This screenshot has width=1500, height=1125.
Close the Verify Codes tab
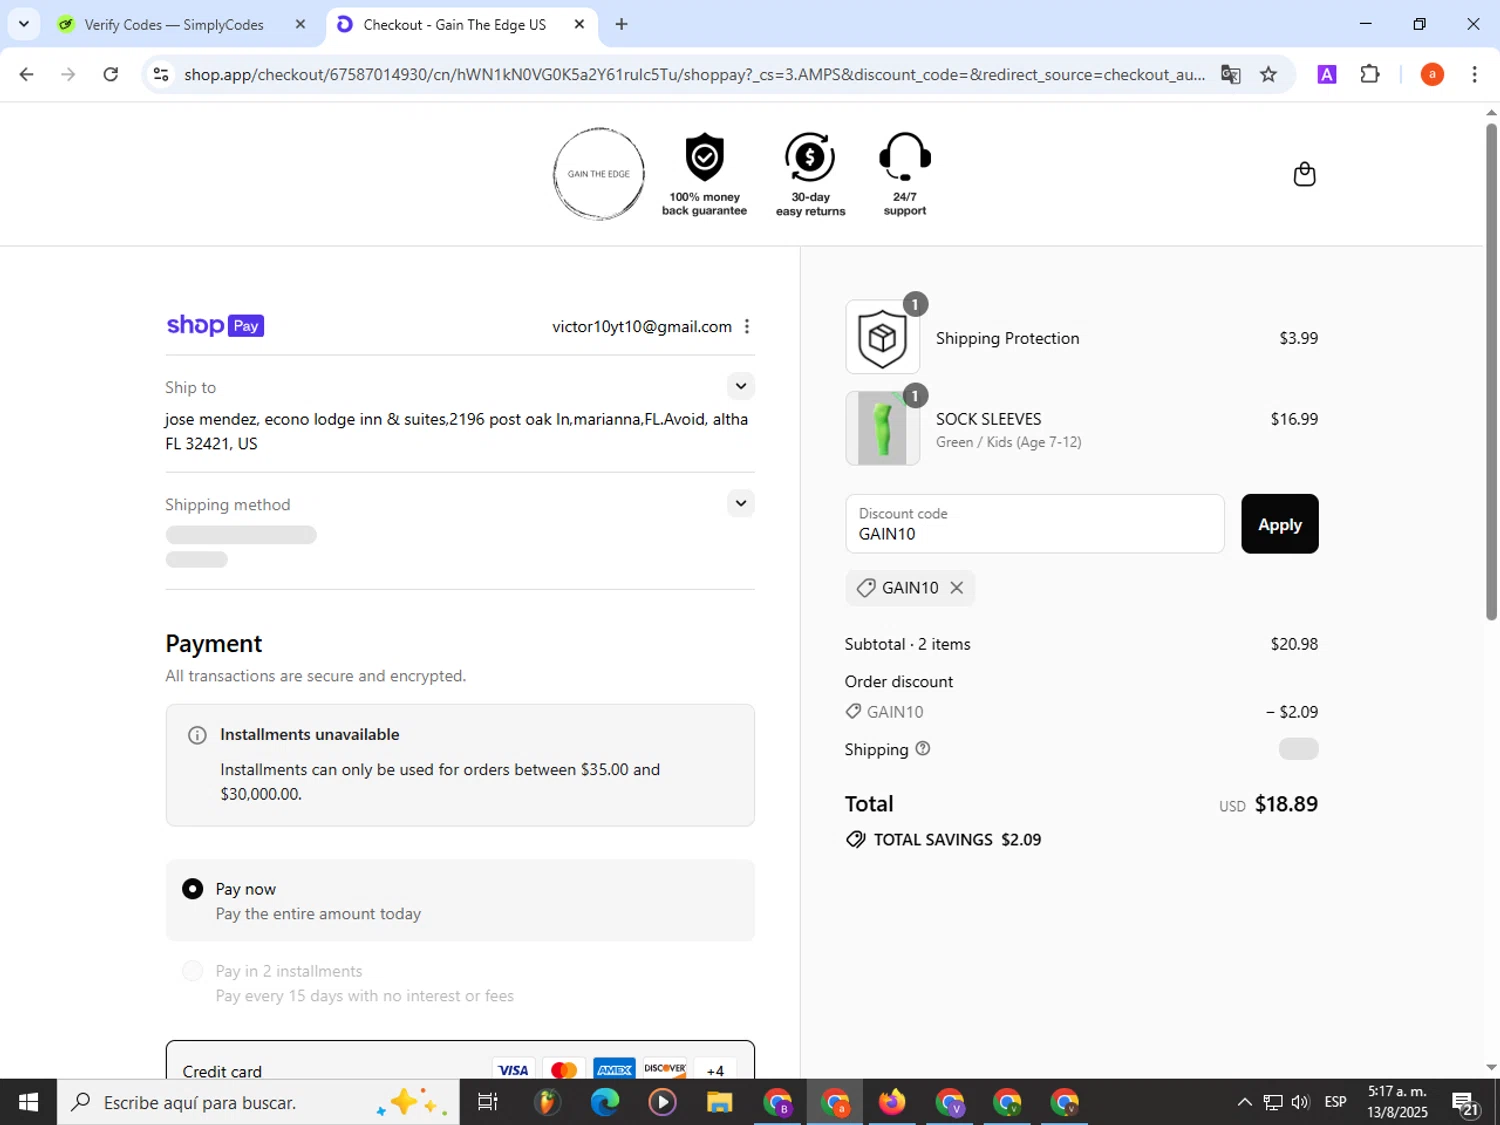coord(300,24)
